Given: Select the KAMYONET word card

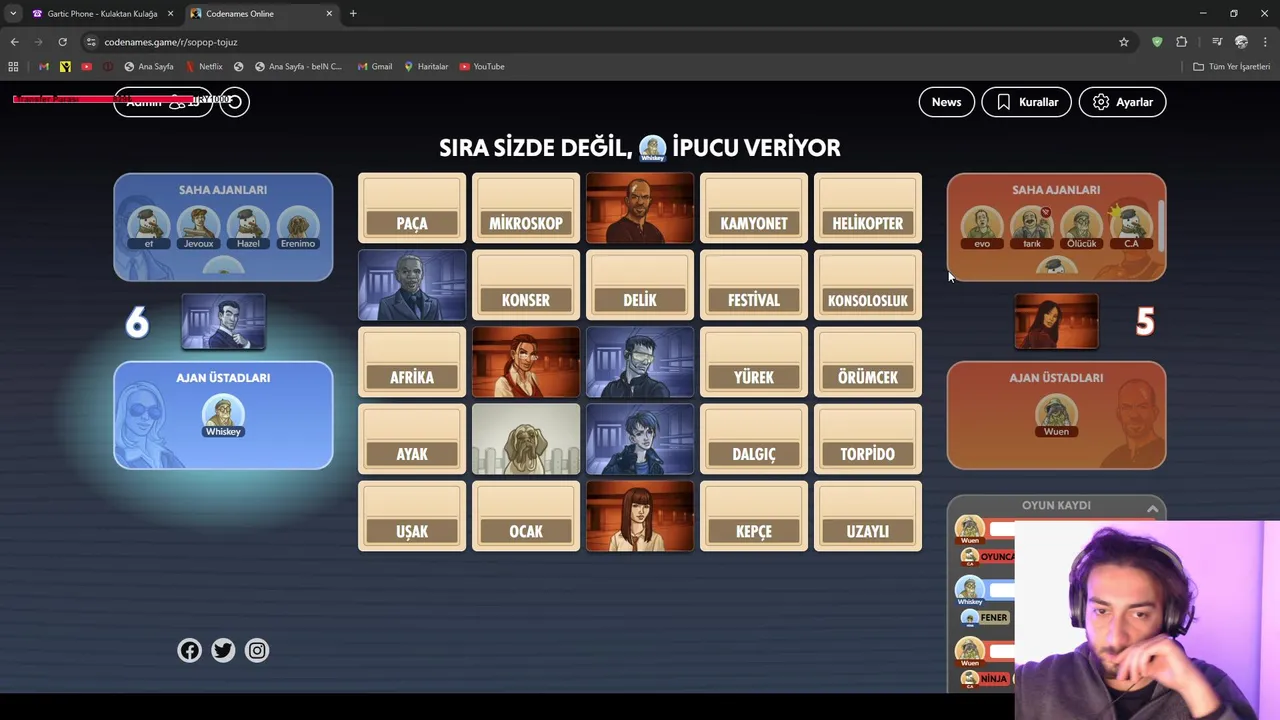Looking at the screenshot, I should click(x=754, y=208).
